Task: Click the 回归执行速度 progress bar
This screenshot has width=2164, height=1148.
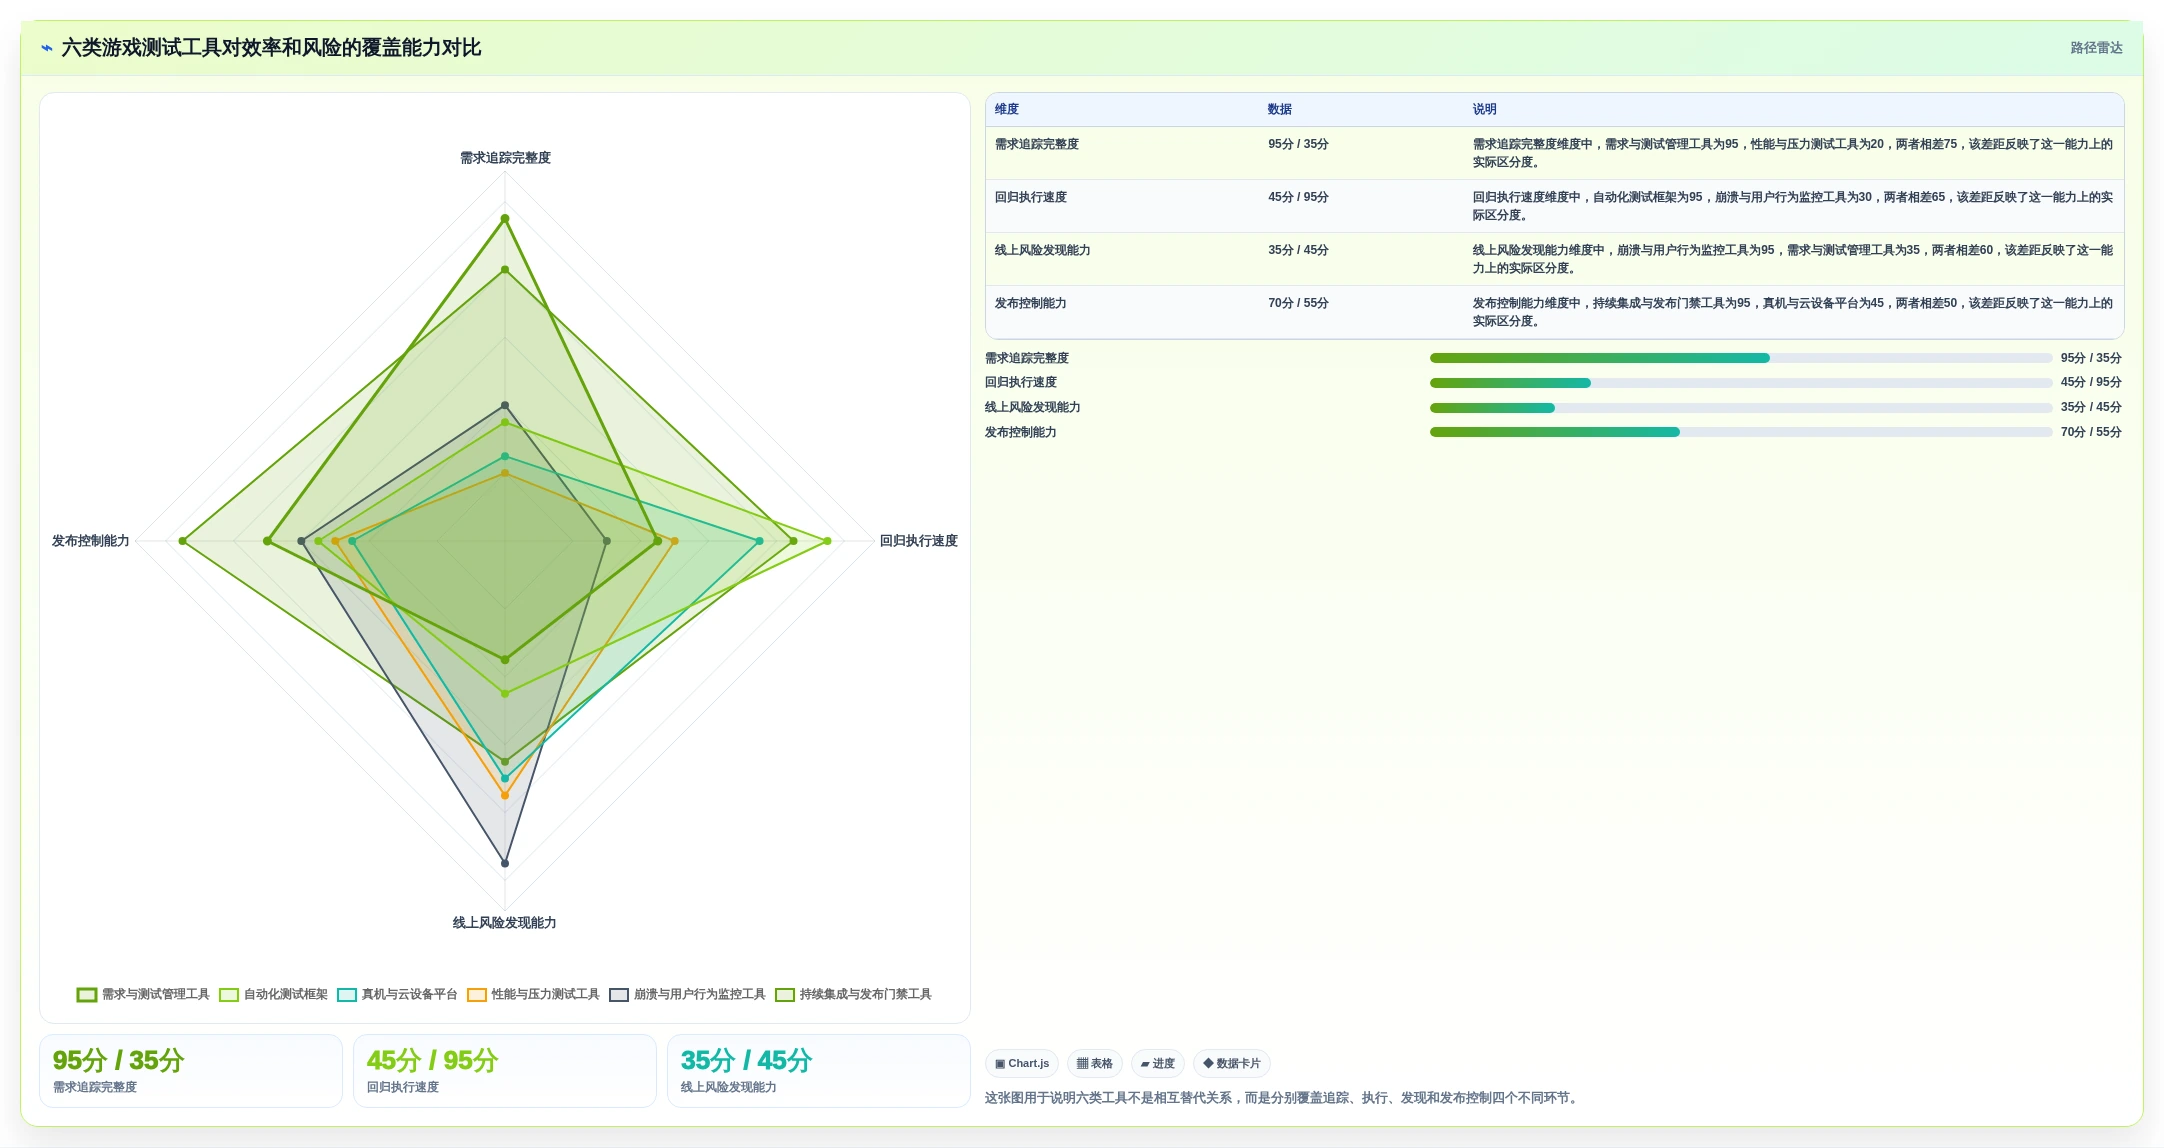Action: pos(1741,383)
